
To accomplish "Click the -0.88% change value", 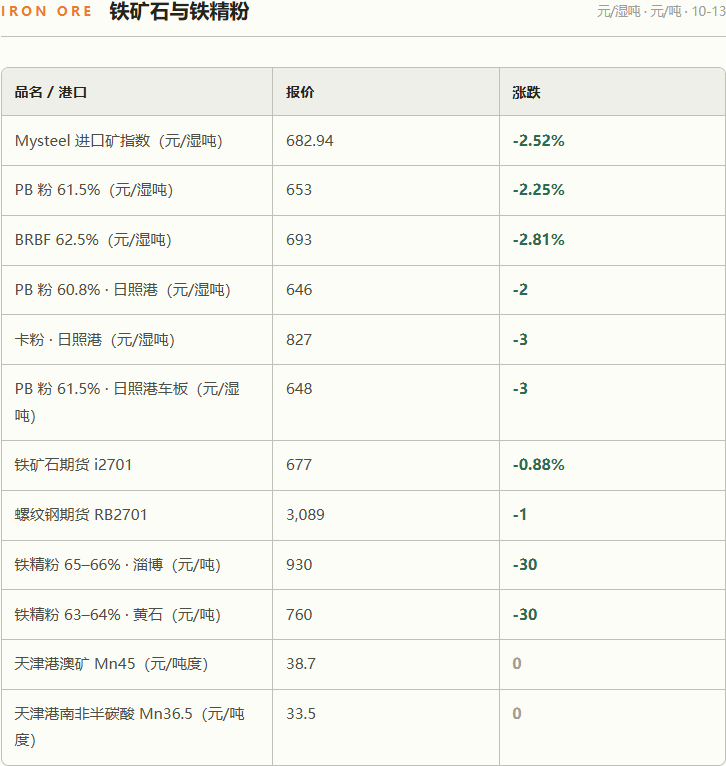I will tap(538, 465).
